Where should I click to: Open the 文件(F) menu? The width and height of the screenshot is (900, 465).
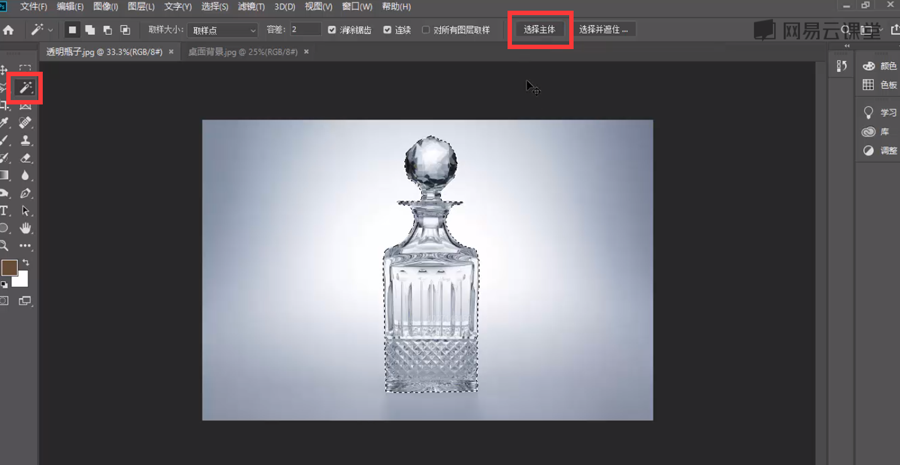click(x=34, y=7)
